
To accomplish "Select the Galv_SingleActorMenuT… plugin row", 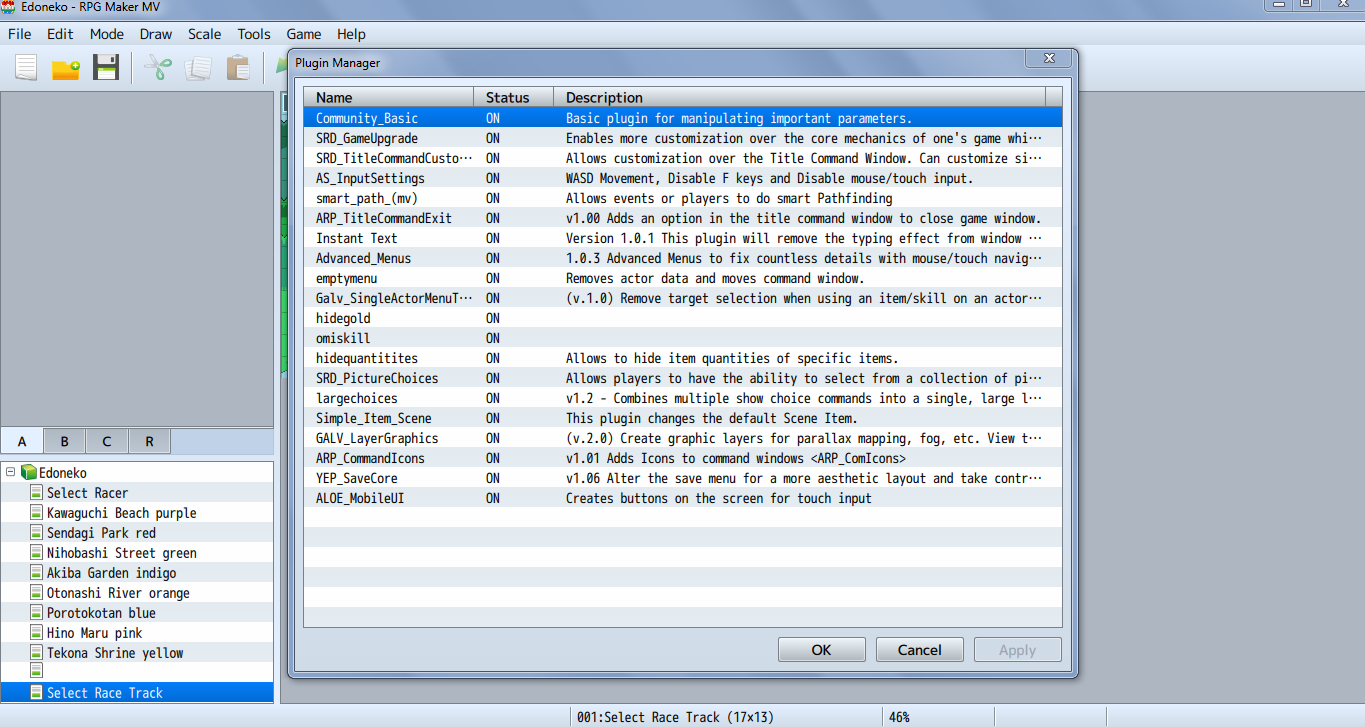I will (683, 298).
